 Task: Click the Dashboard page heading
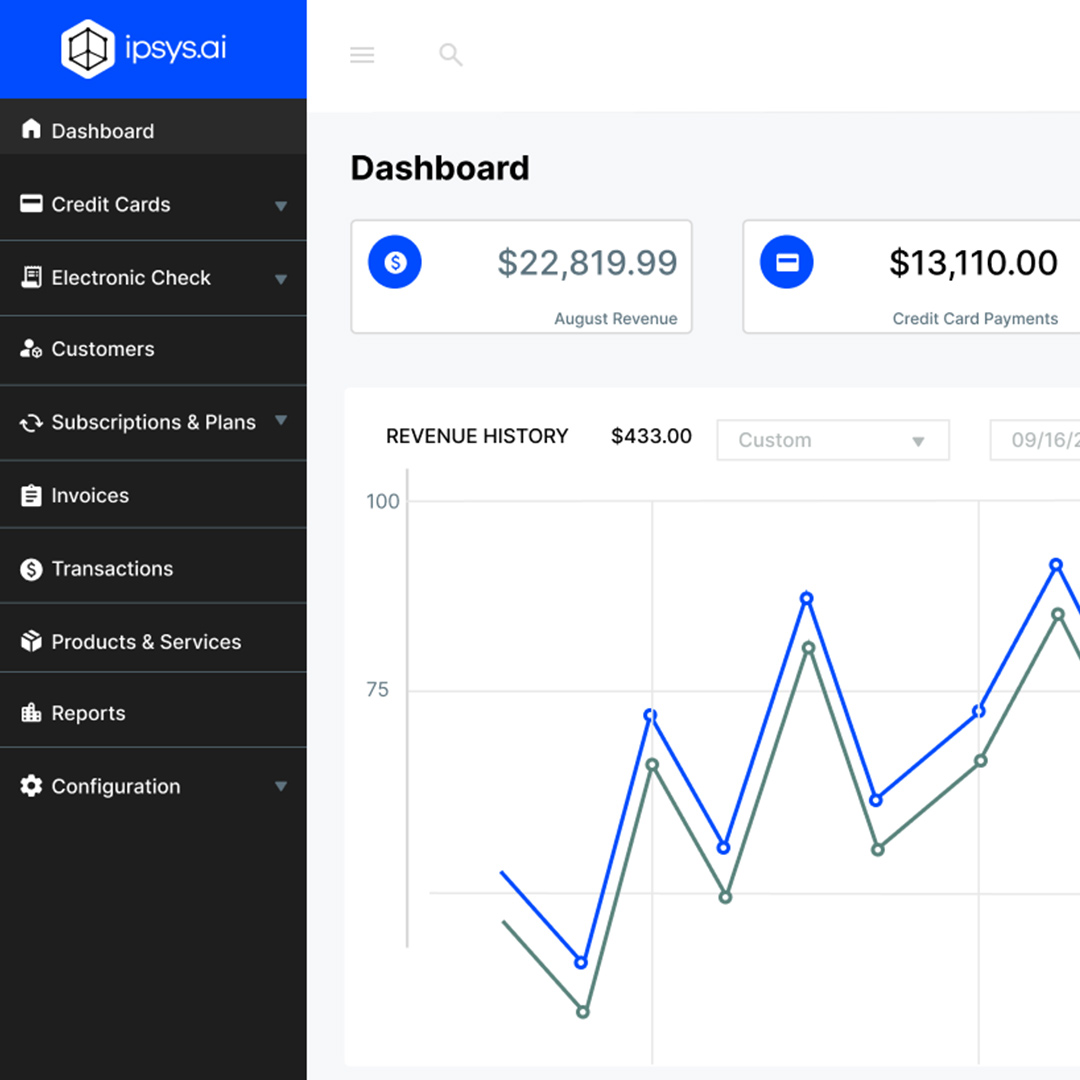tap(440, 168)
